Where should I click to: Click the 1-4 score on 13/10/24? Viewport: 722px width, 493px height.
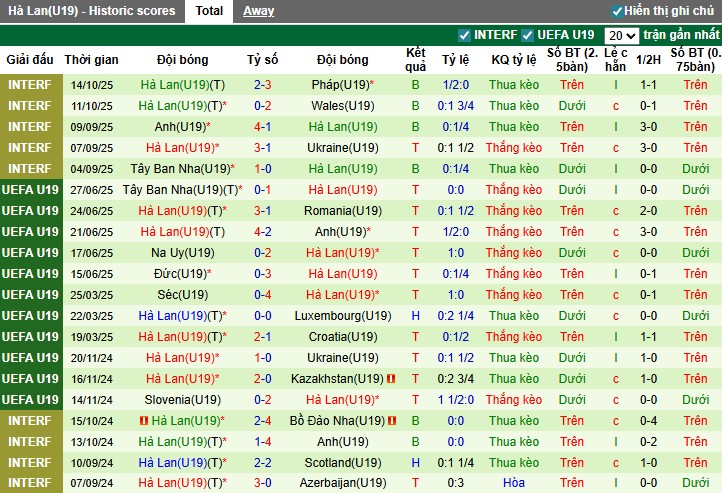coord(262,442)
